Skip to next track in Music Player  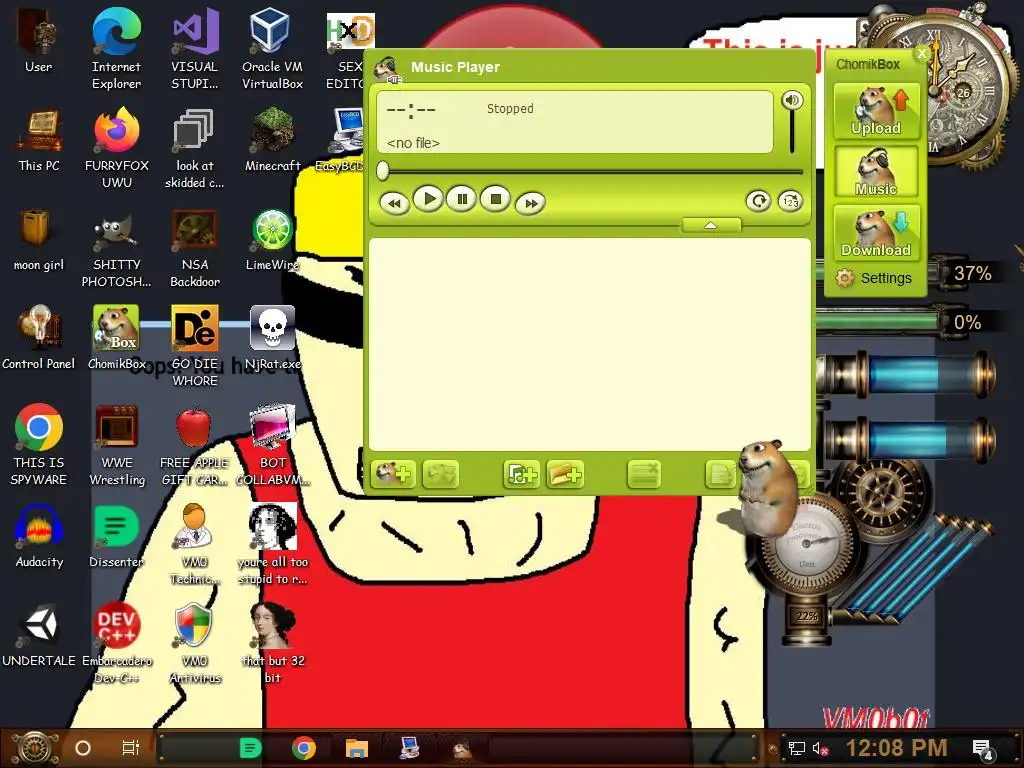click(530, 203)
